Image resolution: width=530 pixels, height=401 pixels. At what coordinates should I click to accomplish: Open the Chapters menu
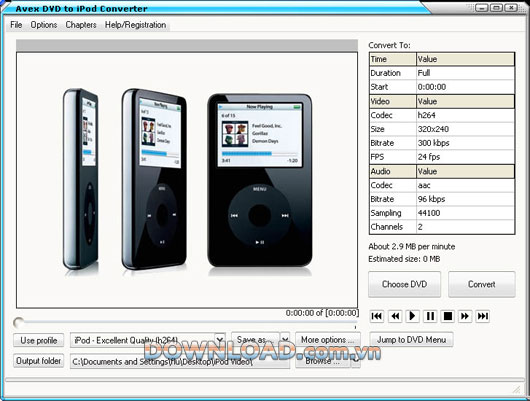click(x=81, y=25)
